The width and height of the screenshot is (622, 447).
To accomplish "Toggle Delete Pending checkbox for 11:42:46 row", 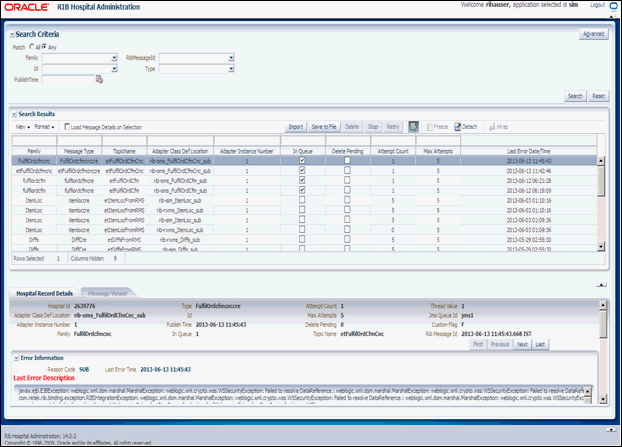I will [347, 170].
